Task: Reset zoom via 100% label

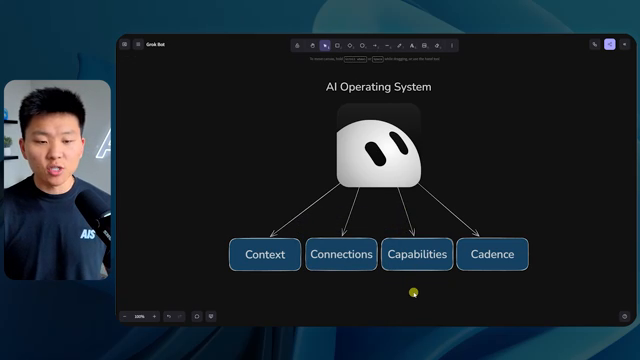Action: coord(140,316)
